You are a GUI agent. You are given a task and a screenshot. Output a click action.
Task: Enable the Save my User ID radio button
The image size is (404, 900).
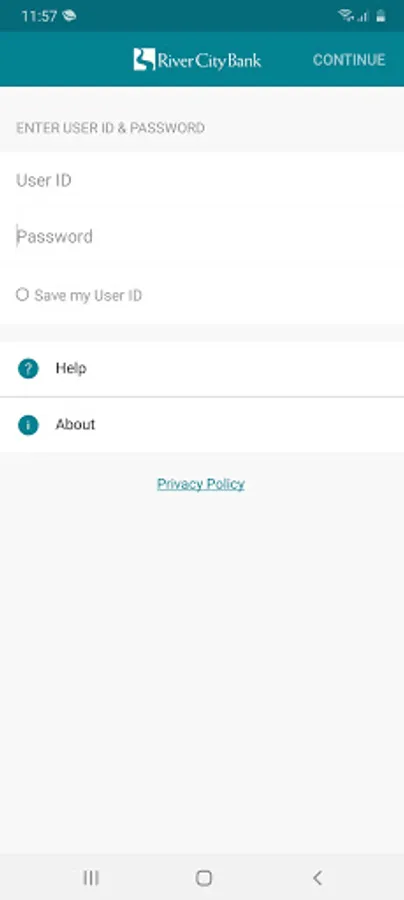pyautogui.click(x=22, y=295)
